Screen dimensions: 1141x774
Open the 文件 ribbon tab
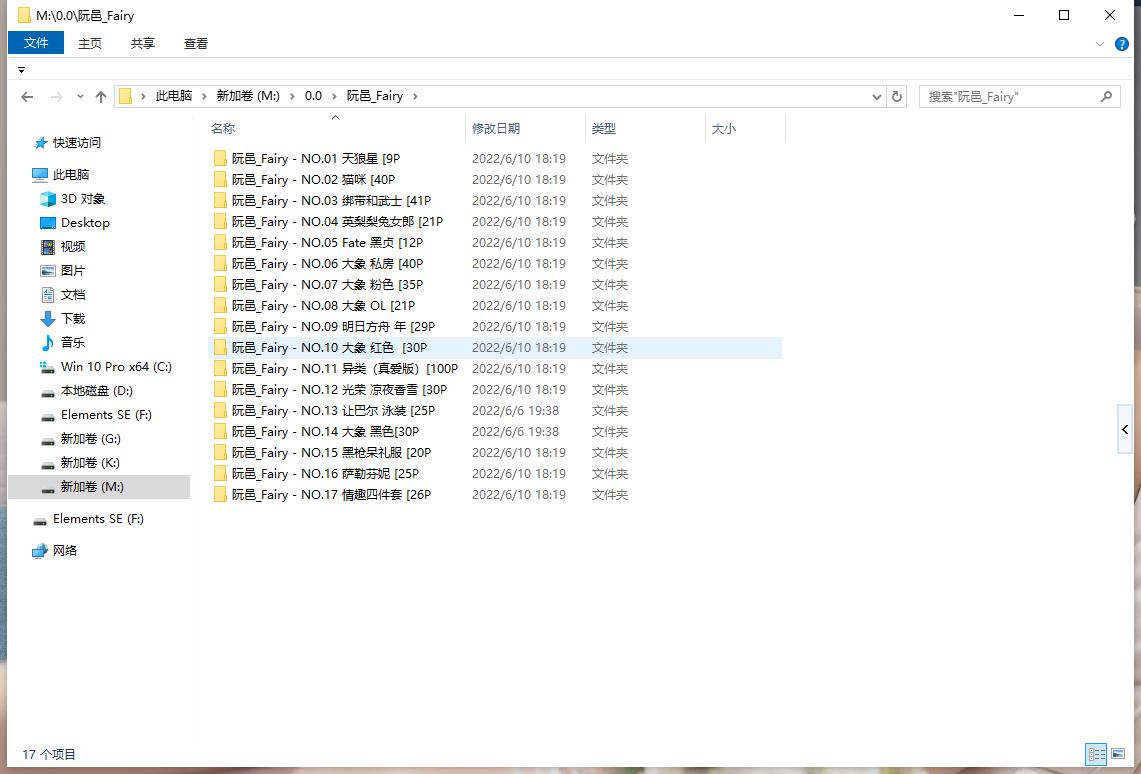pos(36,43)
